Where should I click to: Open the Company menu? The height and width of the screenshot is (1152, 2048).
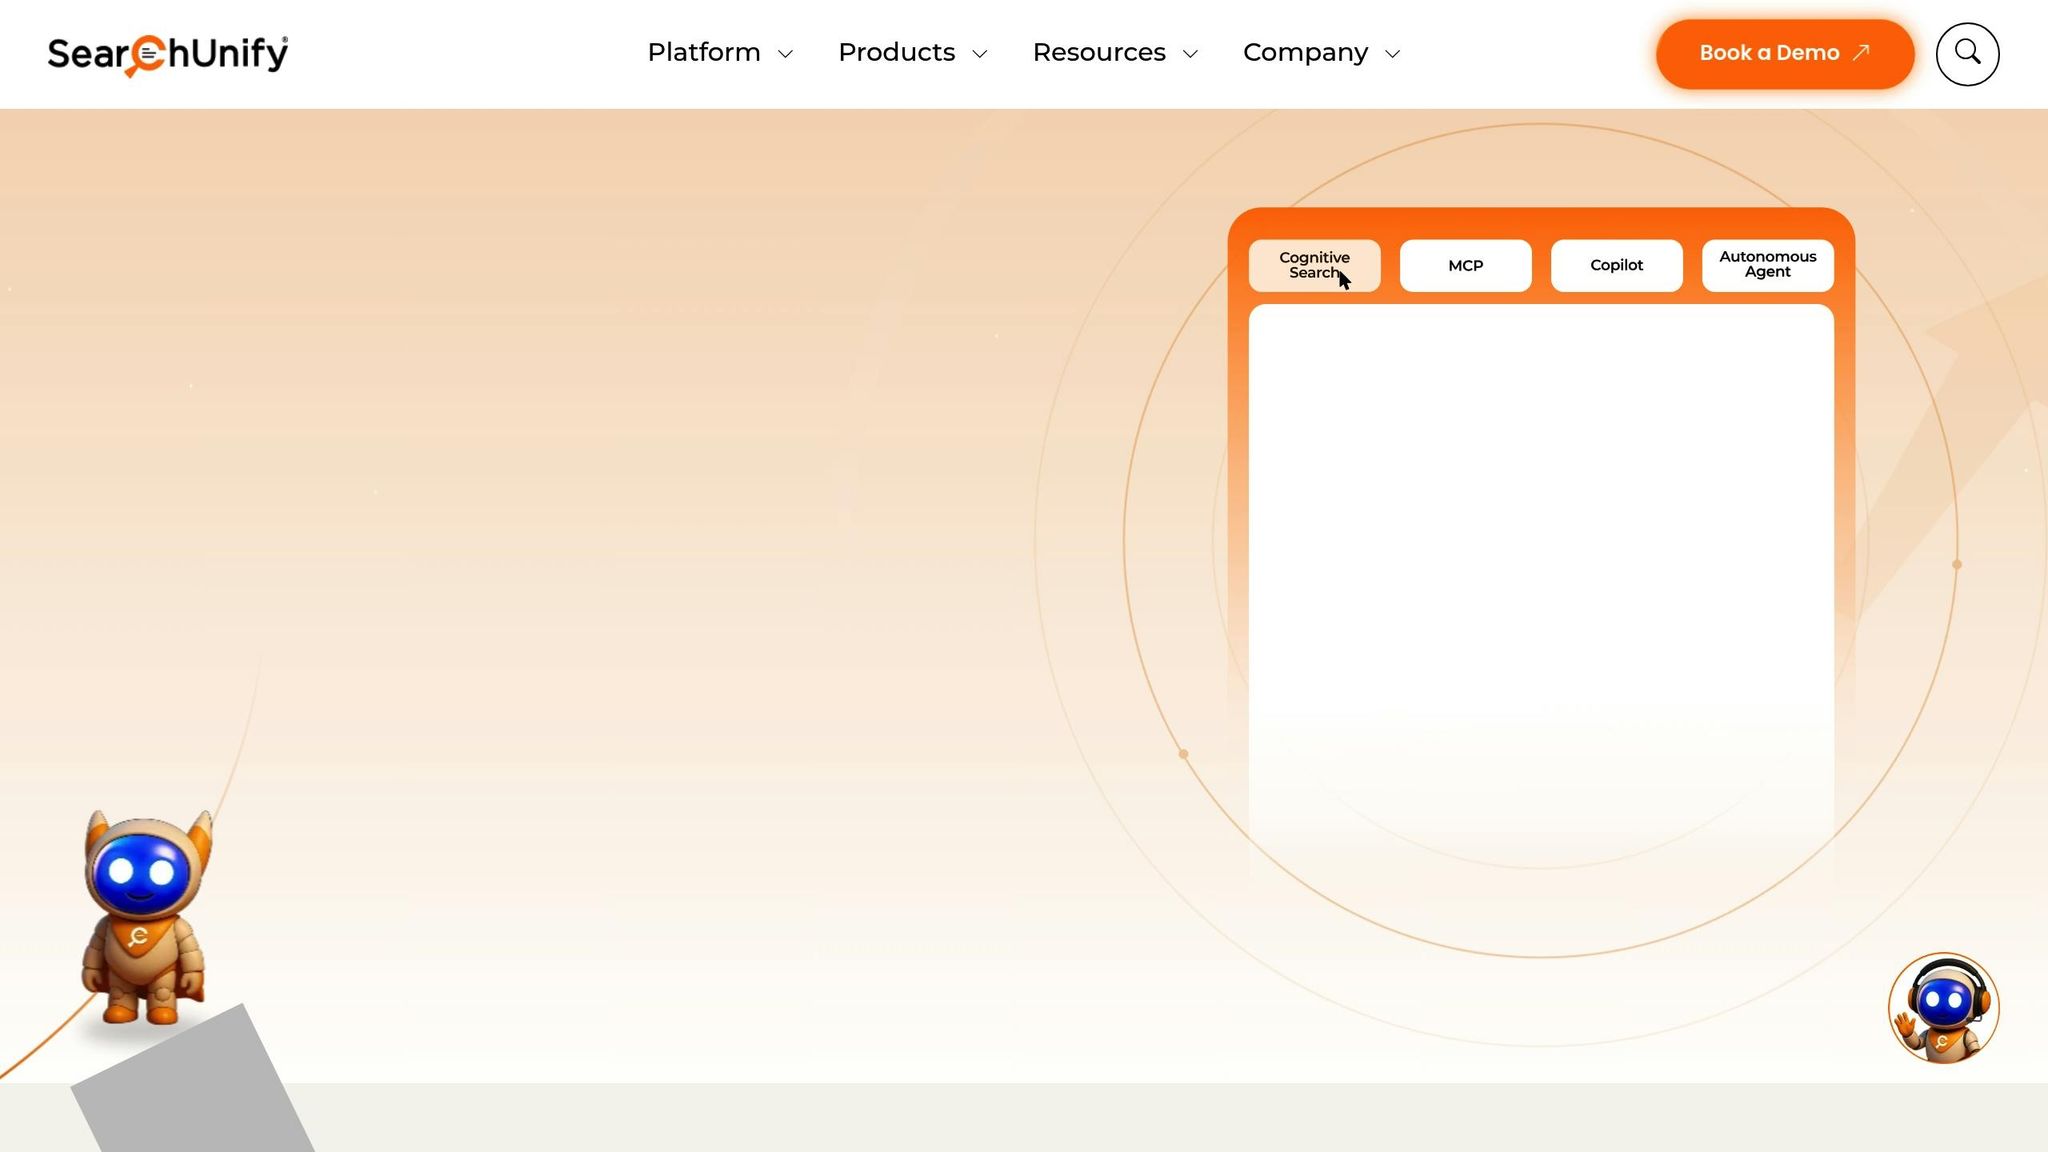[x=1305, y=53]
